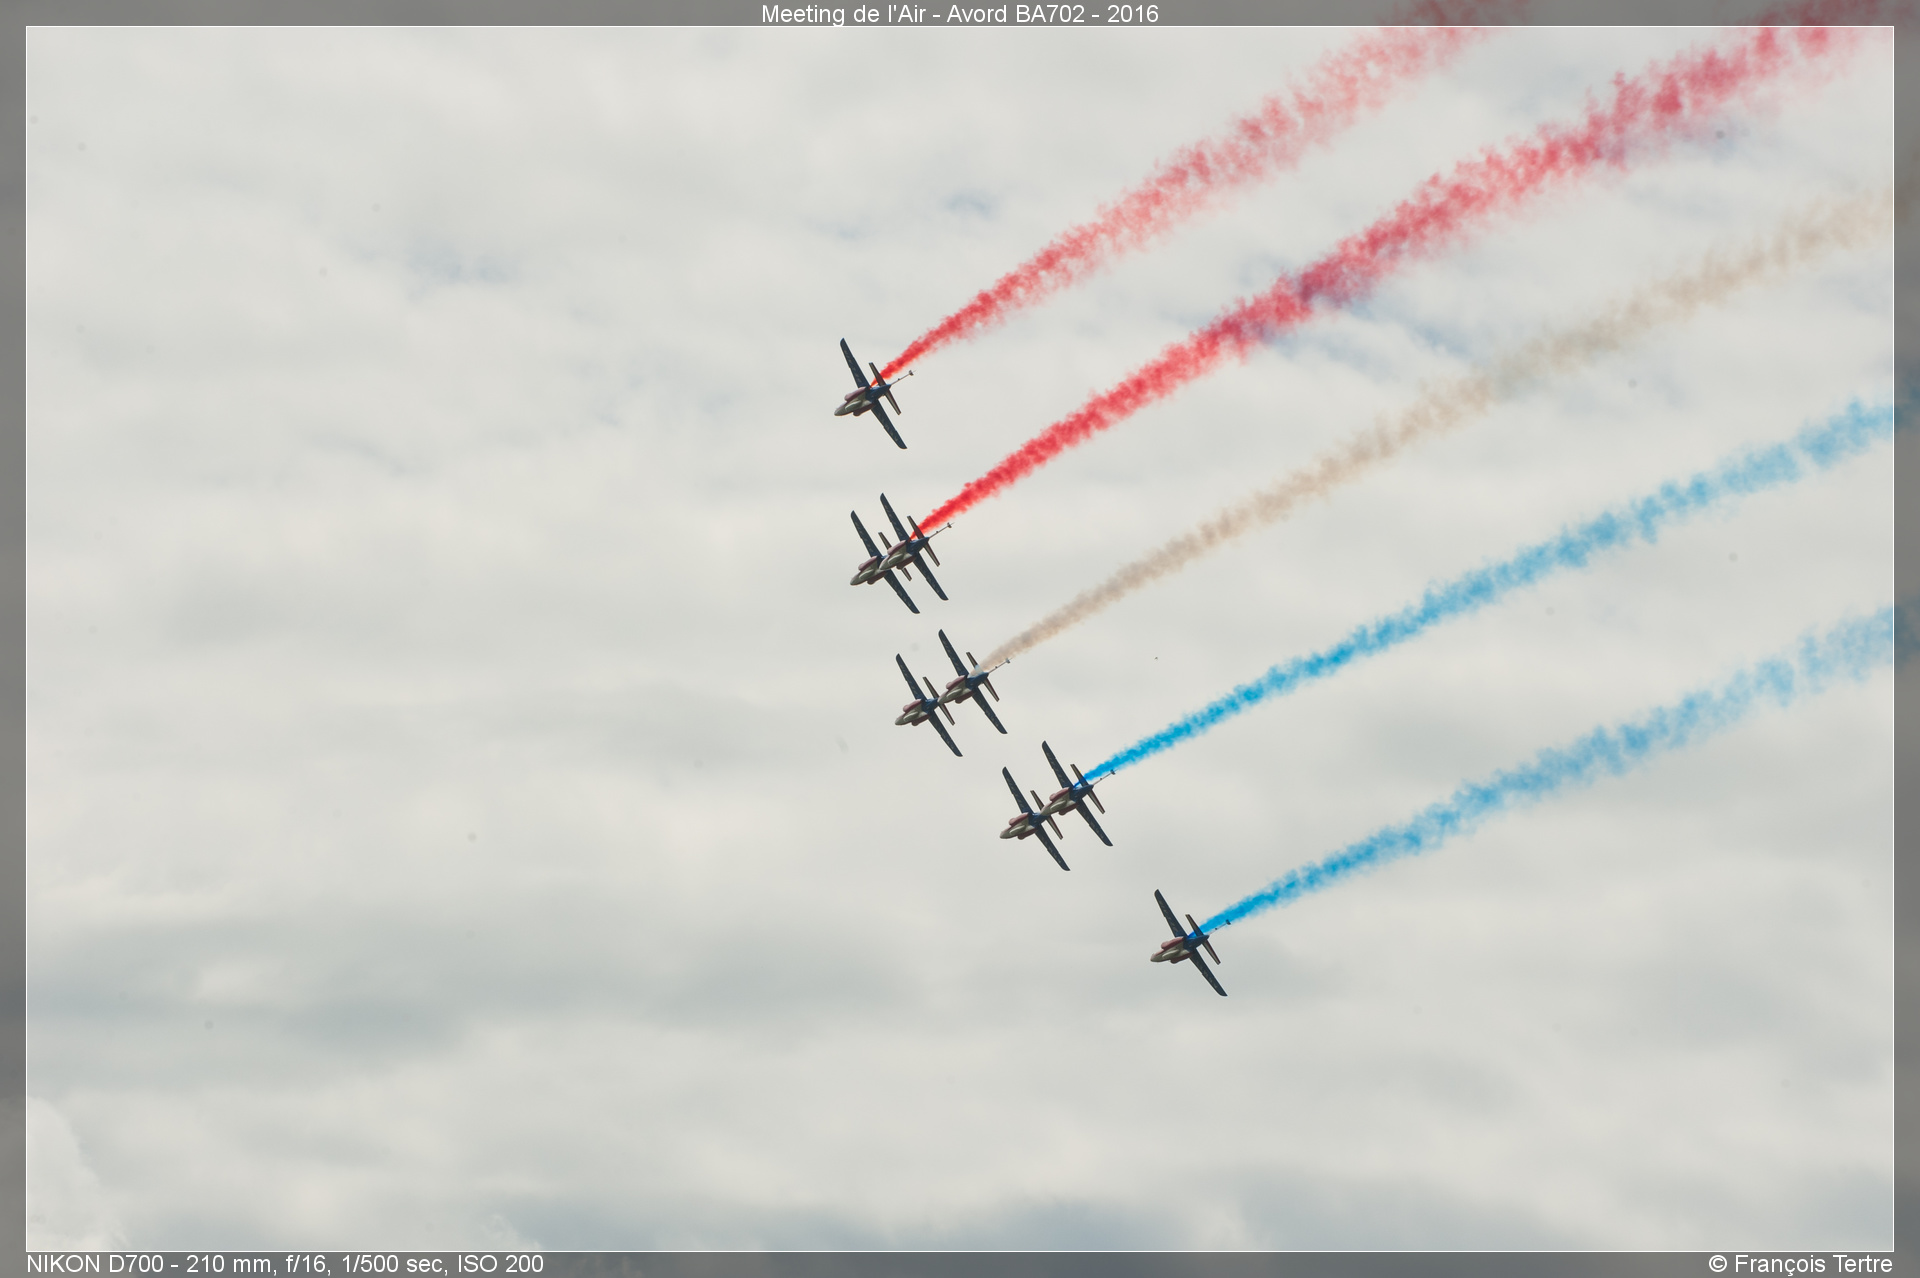Click the airshow photo of jets
The image size is (1920, 1278).
click(959, 639)
